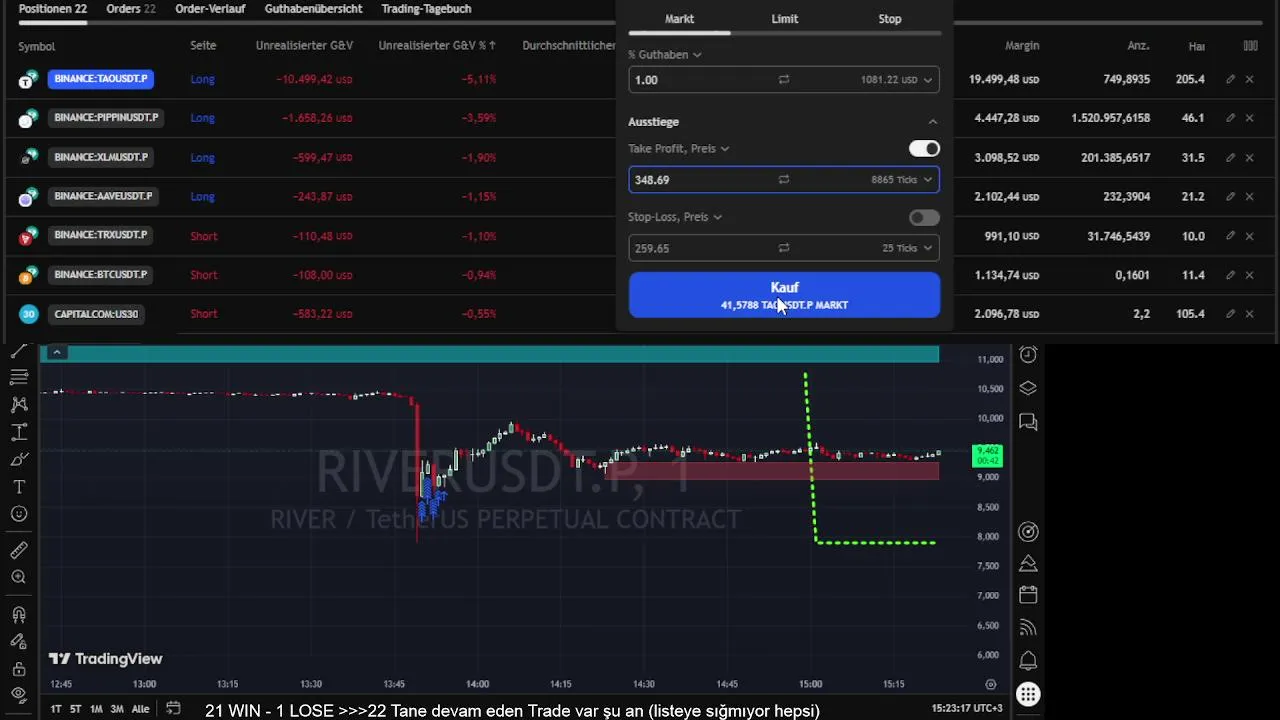The image size is (1280, 720).
Task: Open chart scale settings gear
Action: click(x=991, y=684)
